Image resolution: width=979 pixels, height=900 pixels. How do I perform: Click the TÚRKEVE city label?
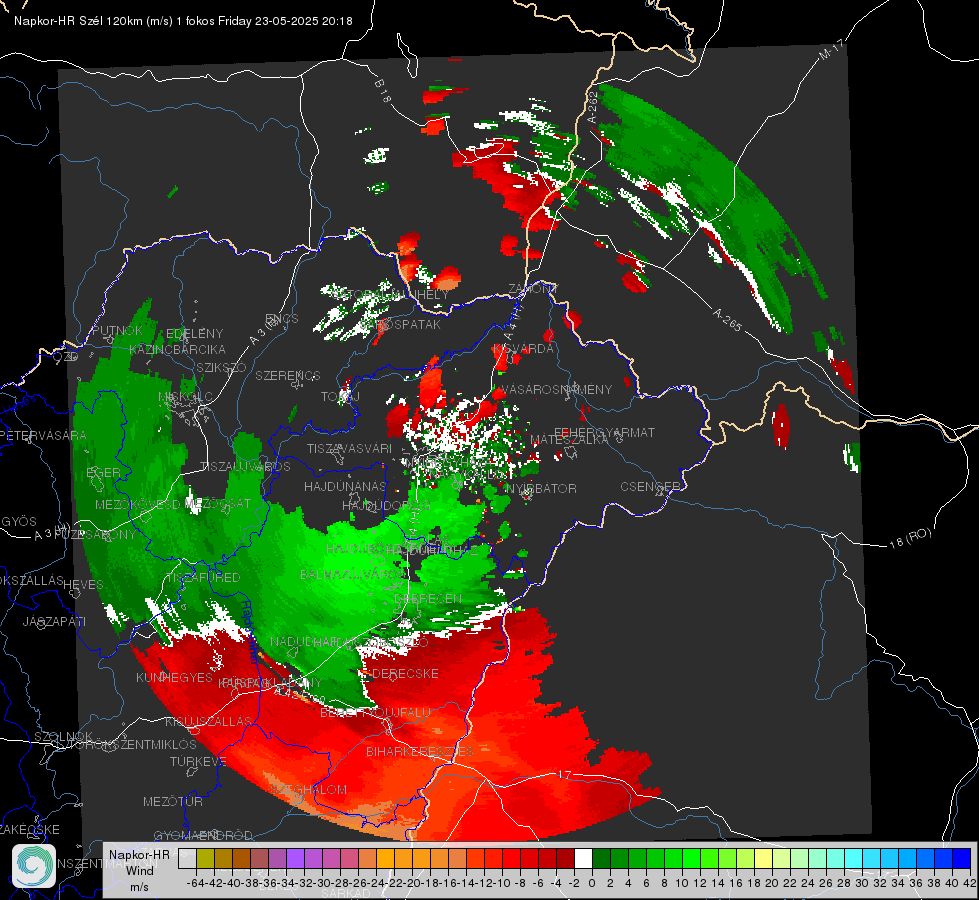[198, 761]
